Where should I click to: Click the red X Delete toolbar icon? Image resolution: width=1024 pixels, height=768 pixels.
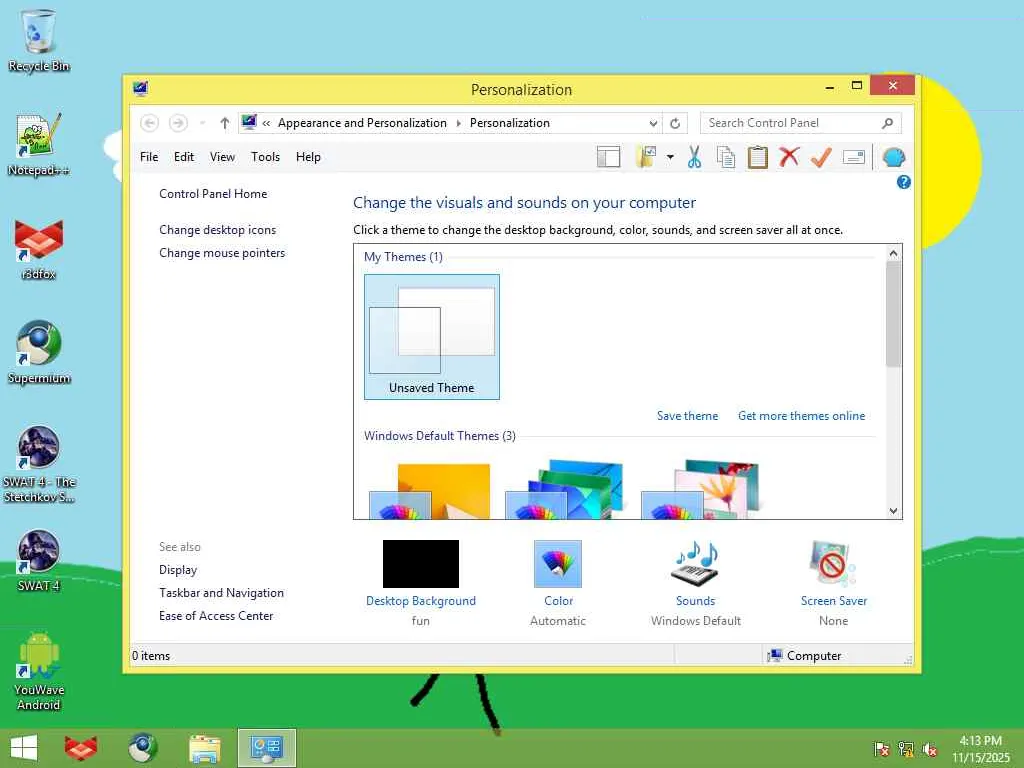point(789,157)
